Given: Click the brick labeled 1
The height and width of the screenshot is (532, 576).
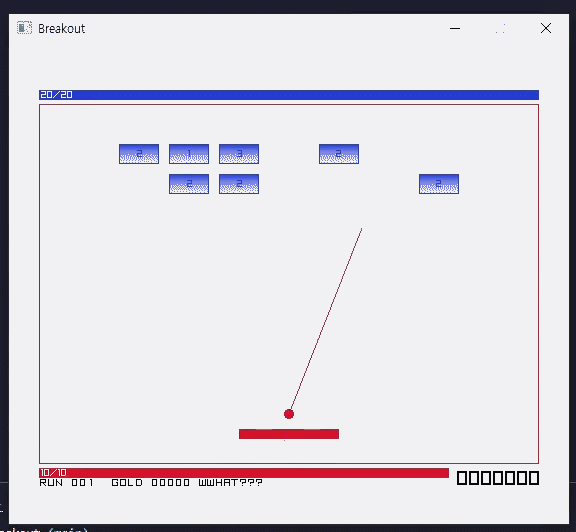Looking at the screenshot, I should (189, 154).
